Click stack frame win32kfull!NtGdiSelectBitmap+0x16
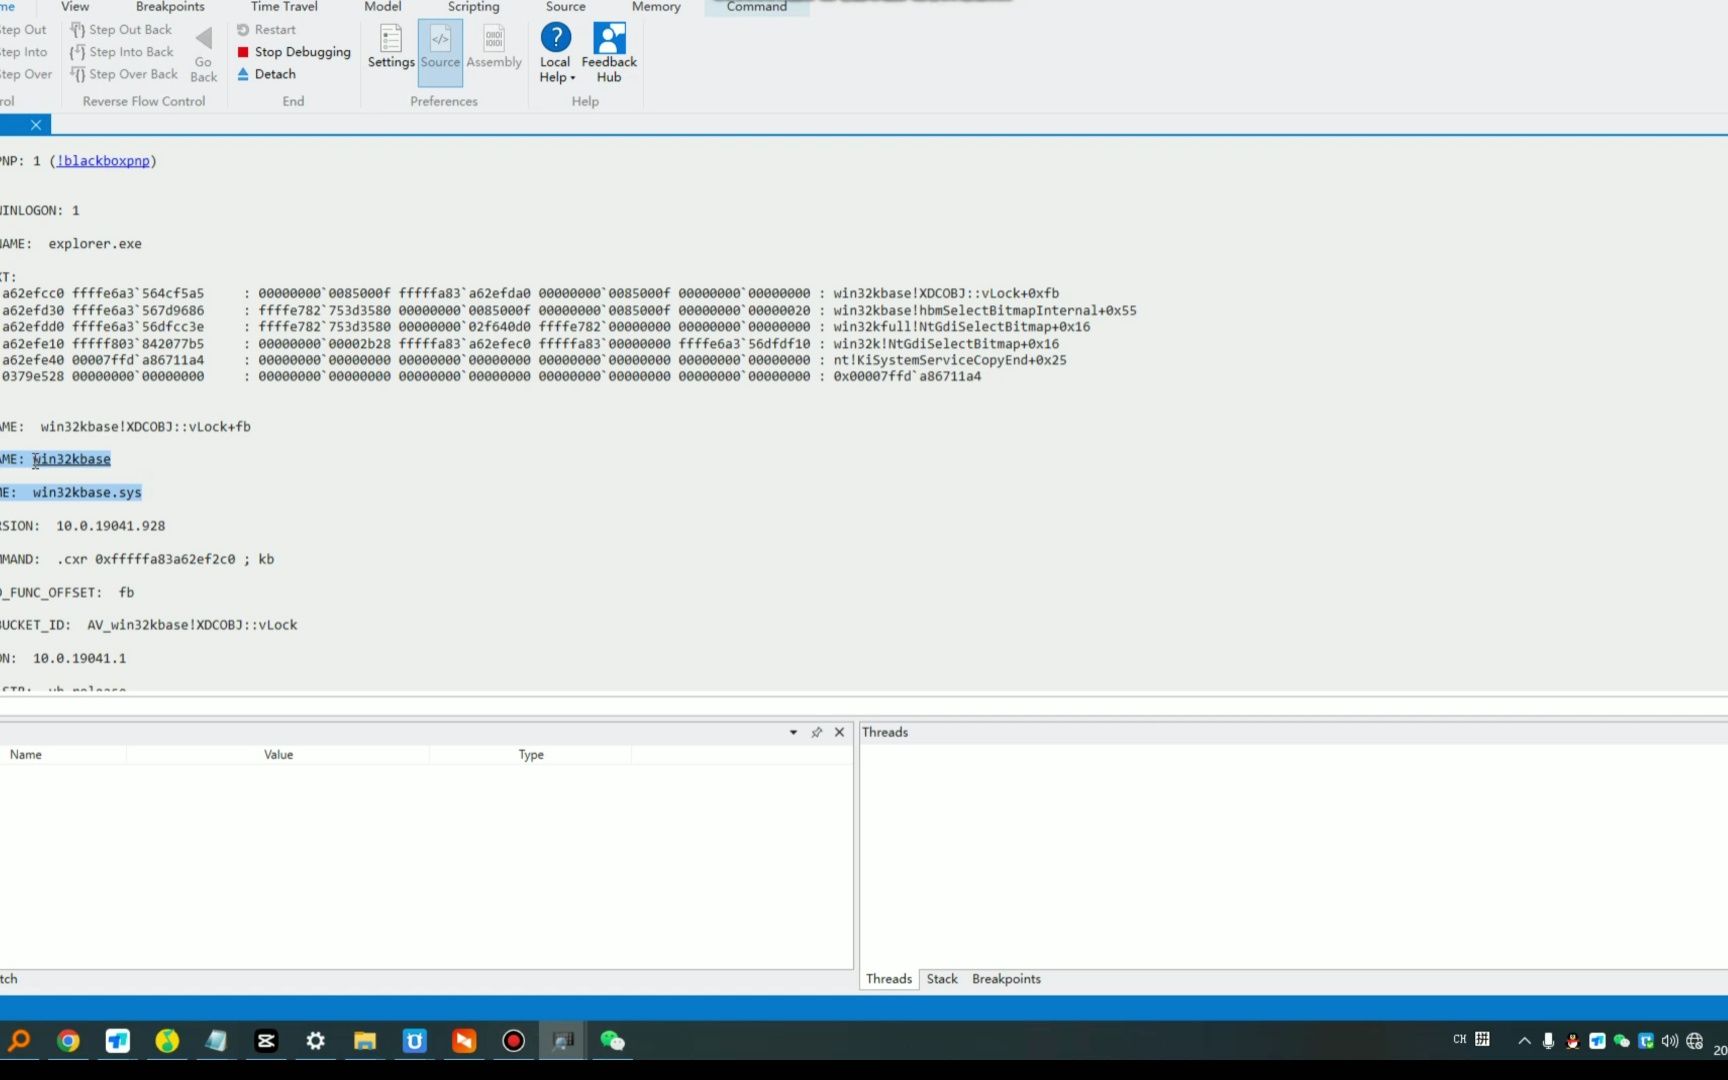 pos(962,327)
